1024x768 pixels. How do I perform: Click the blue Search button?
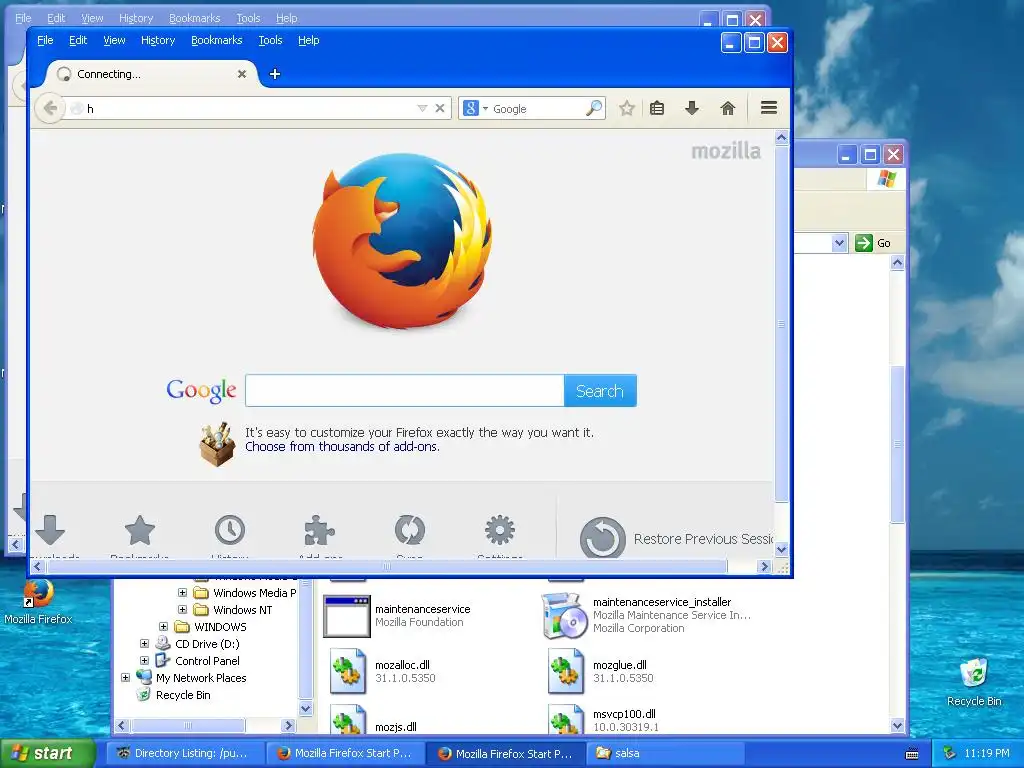(x=600, y=391)
